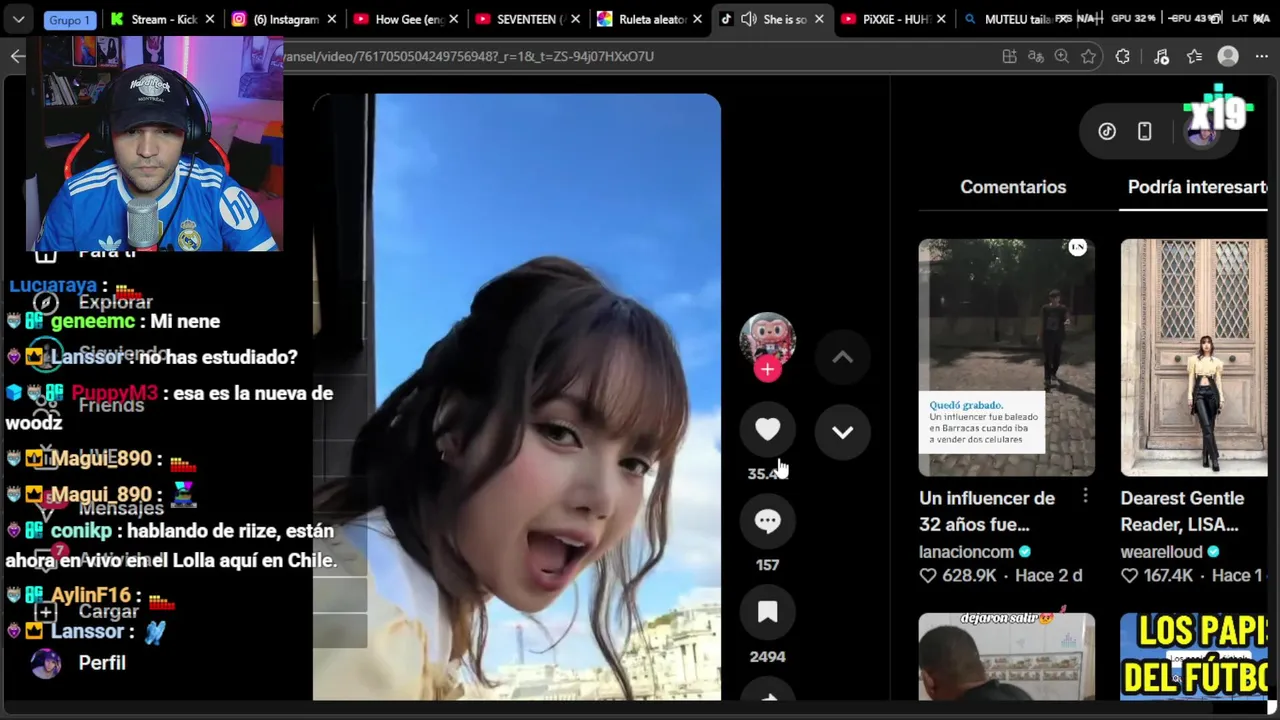Click the '157' comment count
Image resolution: width=1280 pixels, height=720 pixels.
(767, 565)
